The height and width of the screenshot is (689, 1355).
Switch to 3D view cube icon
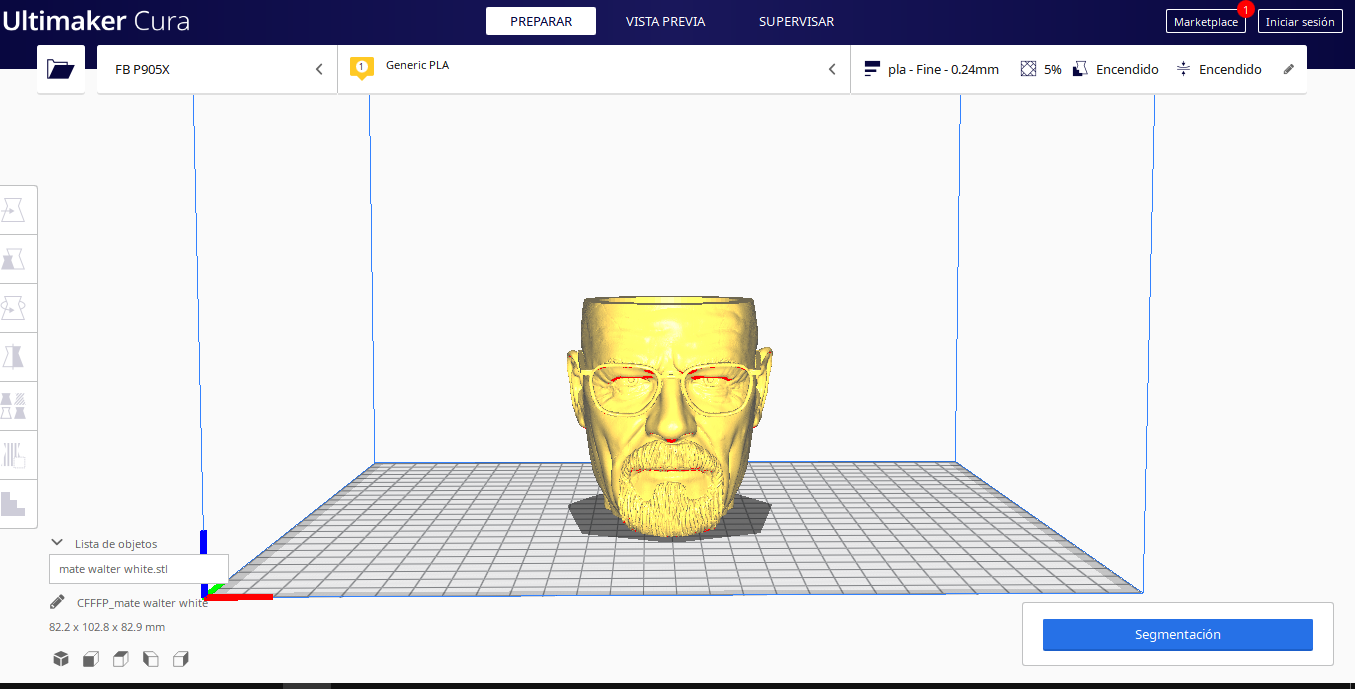(x=61, y=659)
